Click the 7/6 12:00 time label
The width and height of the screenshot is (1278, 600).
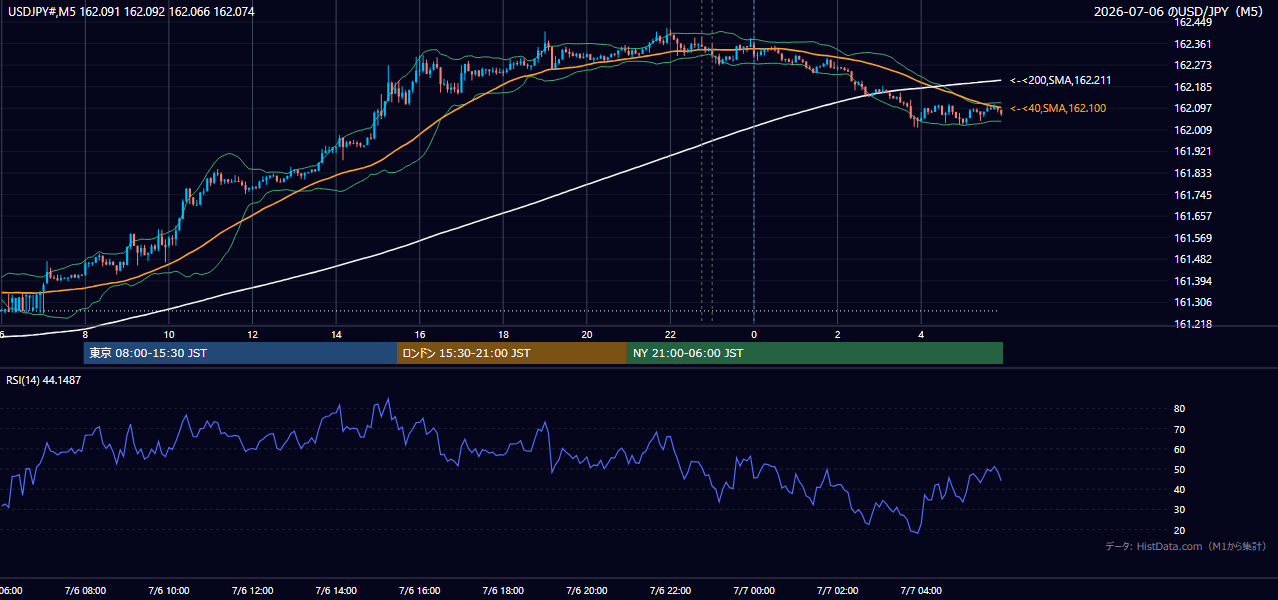tap(252, 591)
